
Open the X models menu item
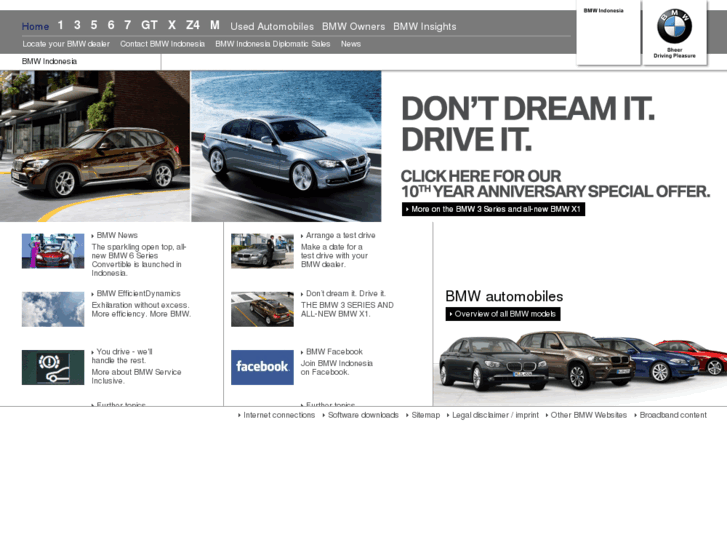[x=172, y=25]
